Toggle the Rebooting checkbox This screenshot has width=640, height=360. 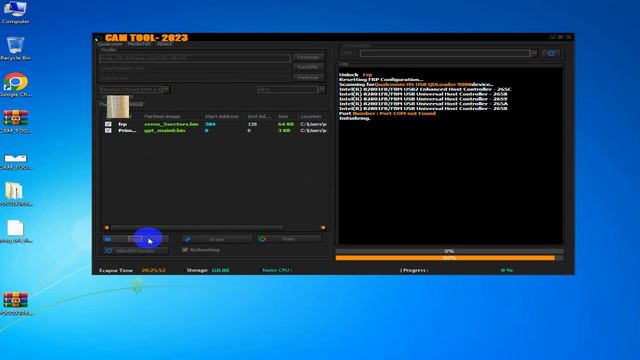click(185, 249)
